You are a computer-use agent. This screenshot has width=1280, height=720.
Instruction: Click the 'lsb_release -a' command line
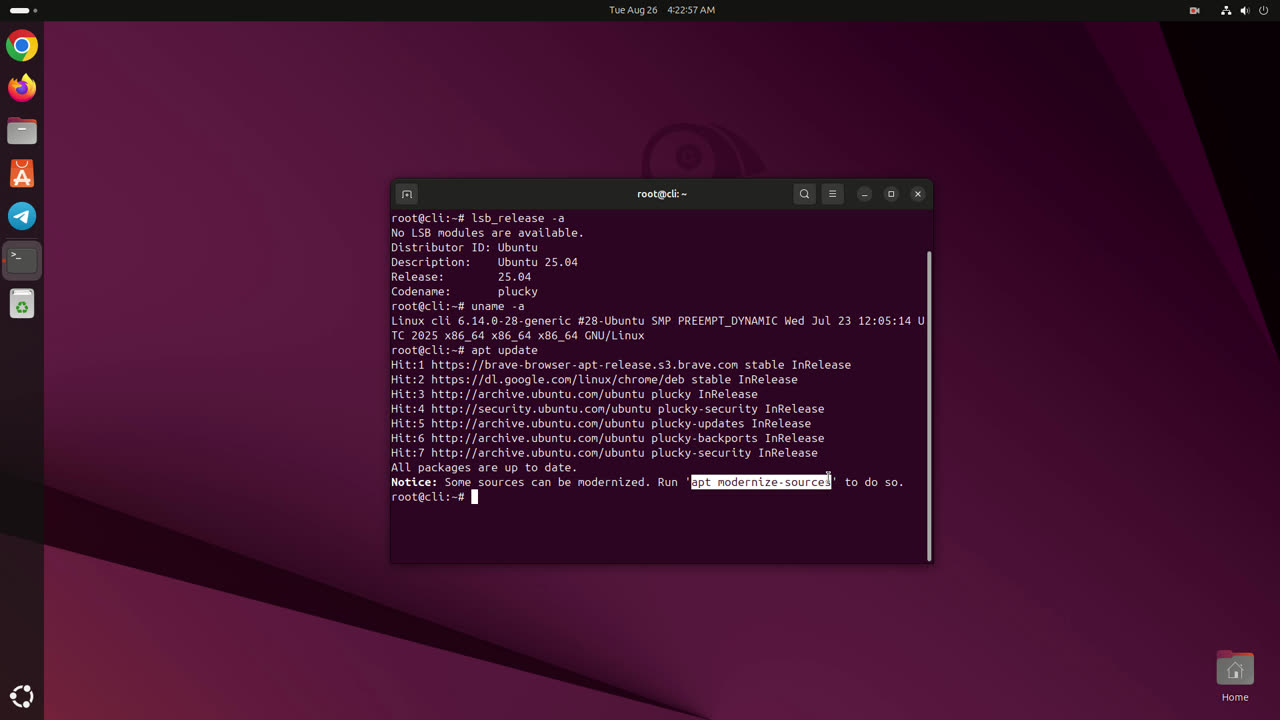click(x=478, y=218)
